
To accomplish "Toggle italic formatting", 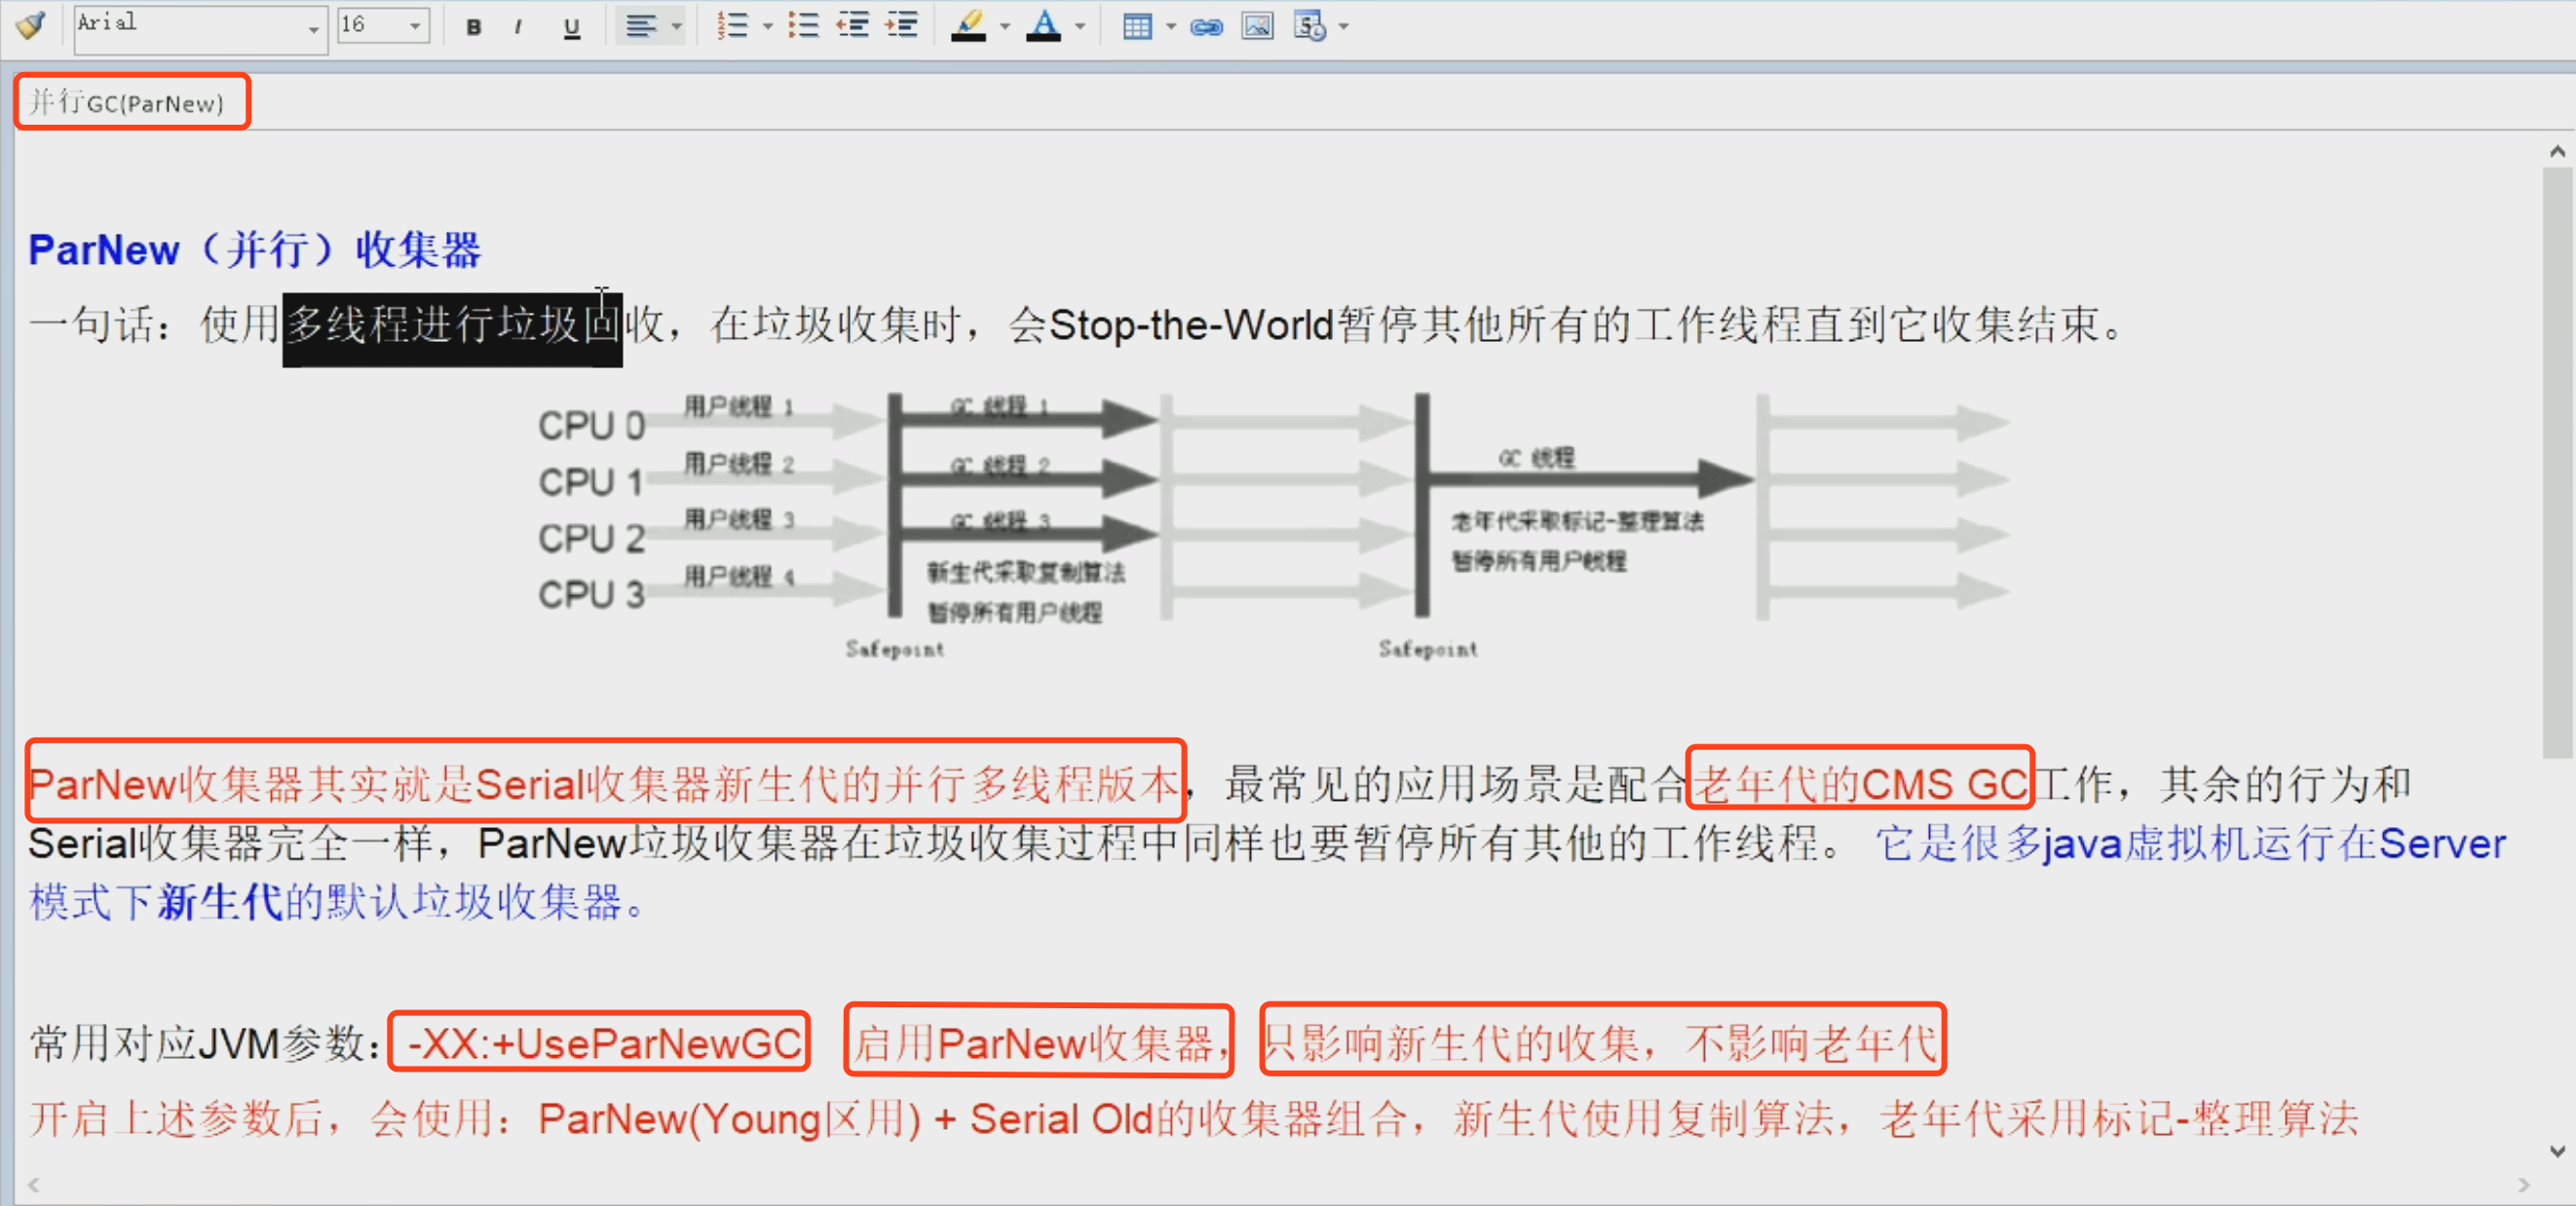I will [518, 28].
